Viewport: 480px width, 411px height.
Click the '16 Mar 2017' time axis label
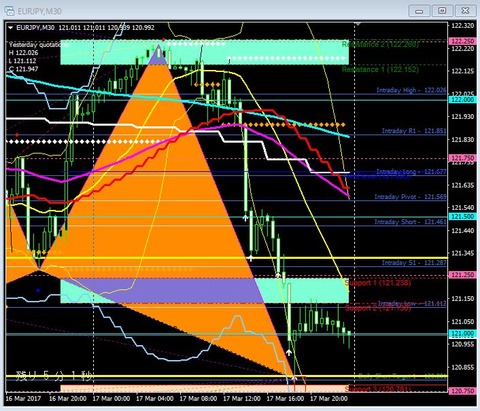coord(23,398)
